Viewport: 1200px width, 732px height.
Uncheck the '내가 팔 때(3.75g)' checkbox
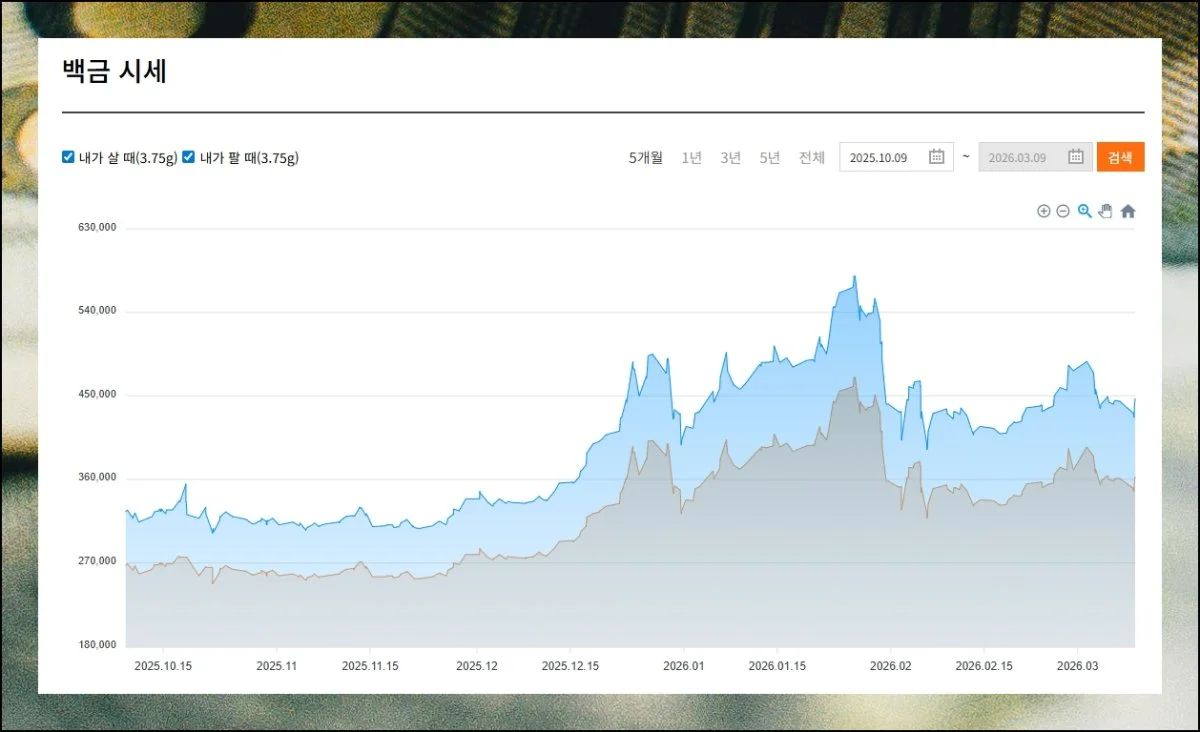pyautogui.click(x=188, y=157)
